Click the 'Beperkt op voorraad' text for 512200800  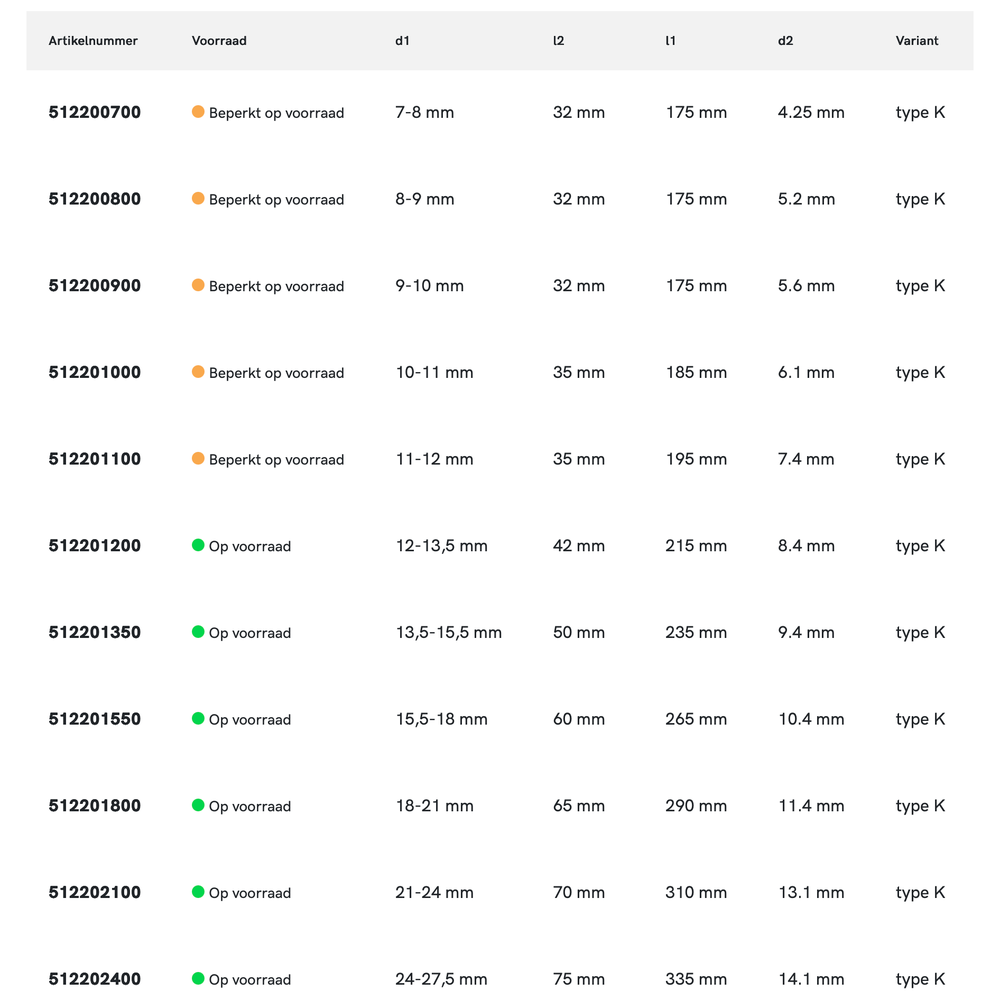pyautogui.click(x=276, y=200)
